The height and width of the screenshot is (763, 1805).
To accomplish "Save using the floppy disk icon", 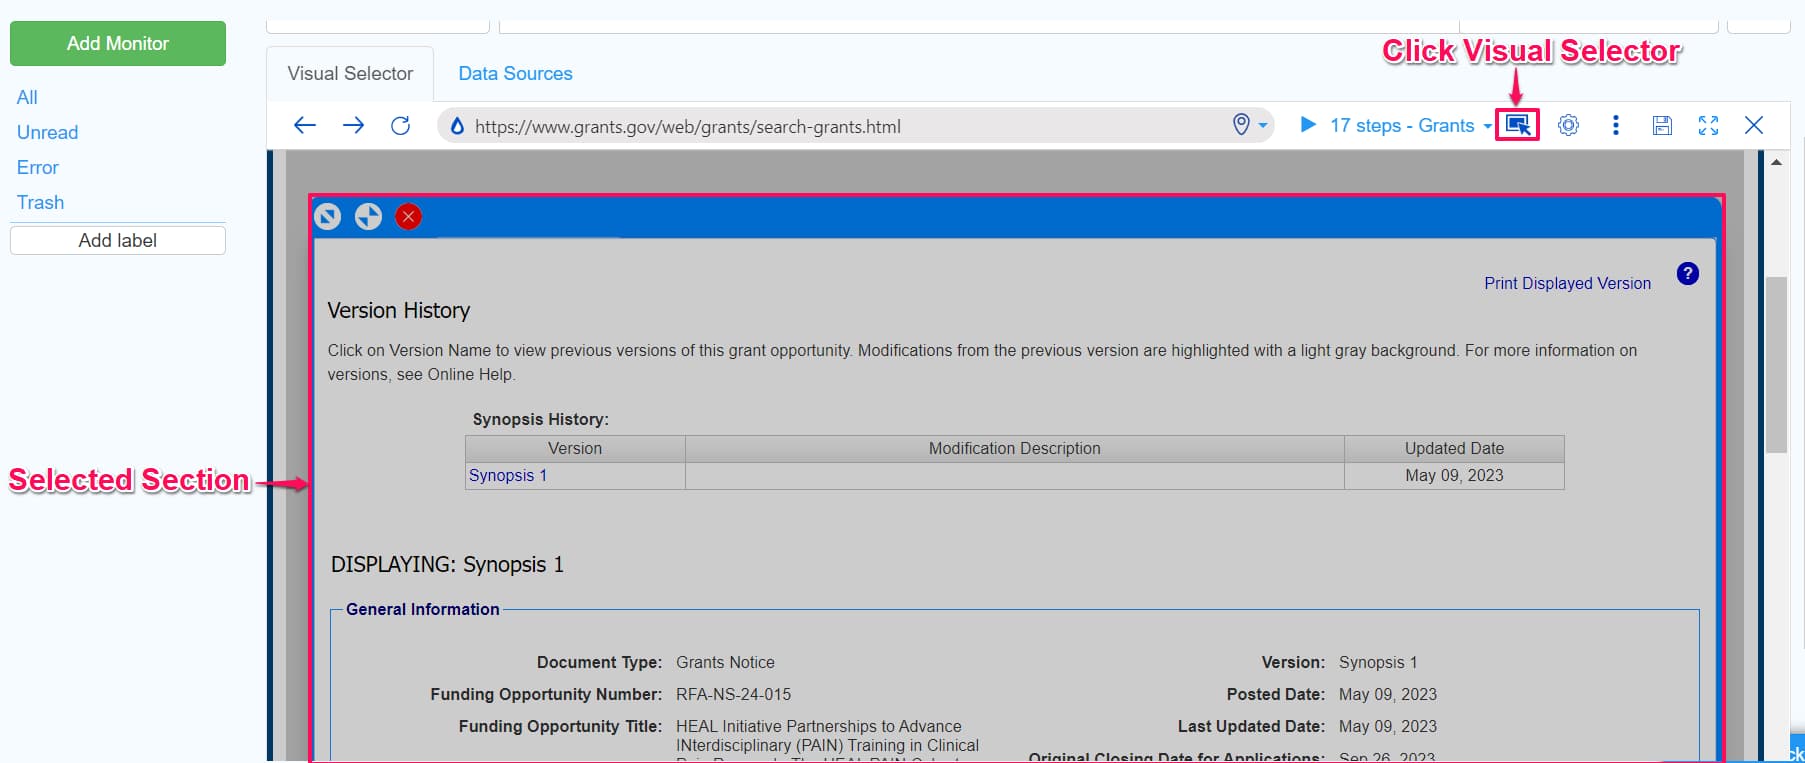I will (1661, 125).
